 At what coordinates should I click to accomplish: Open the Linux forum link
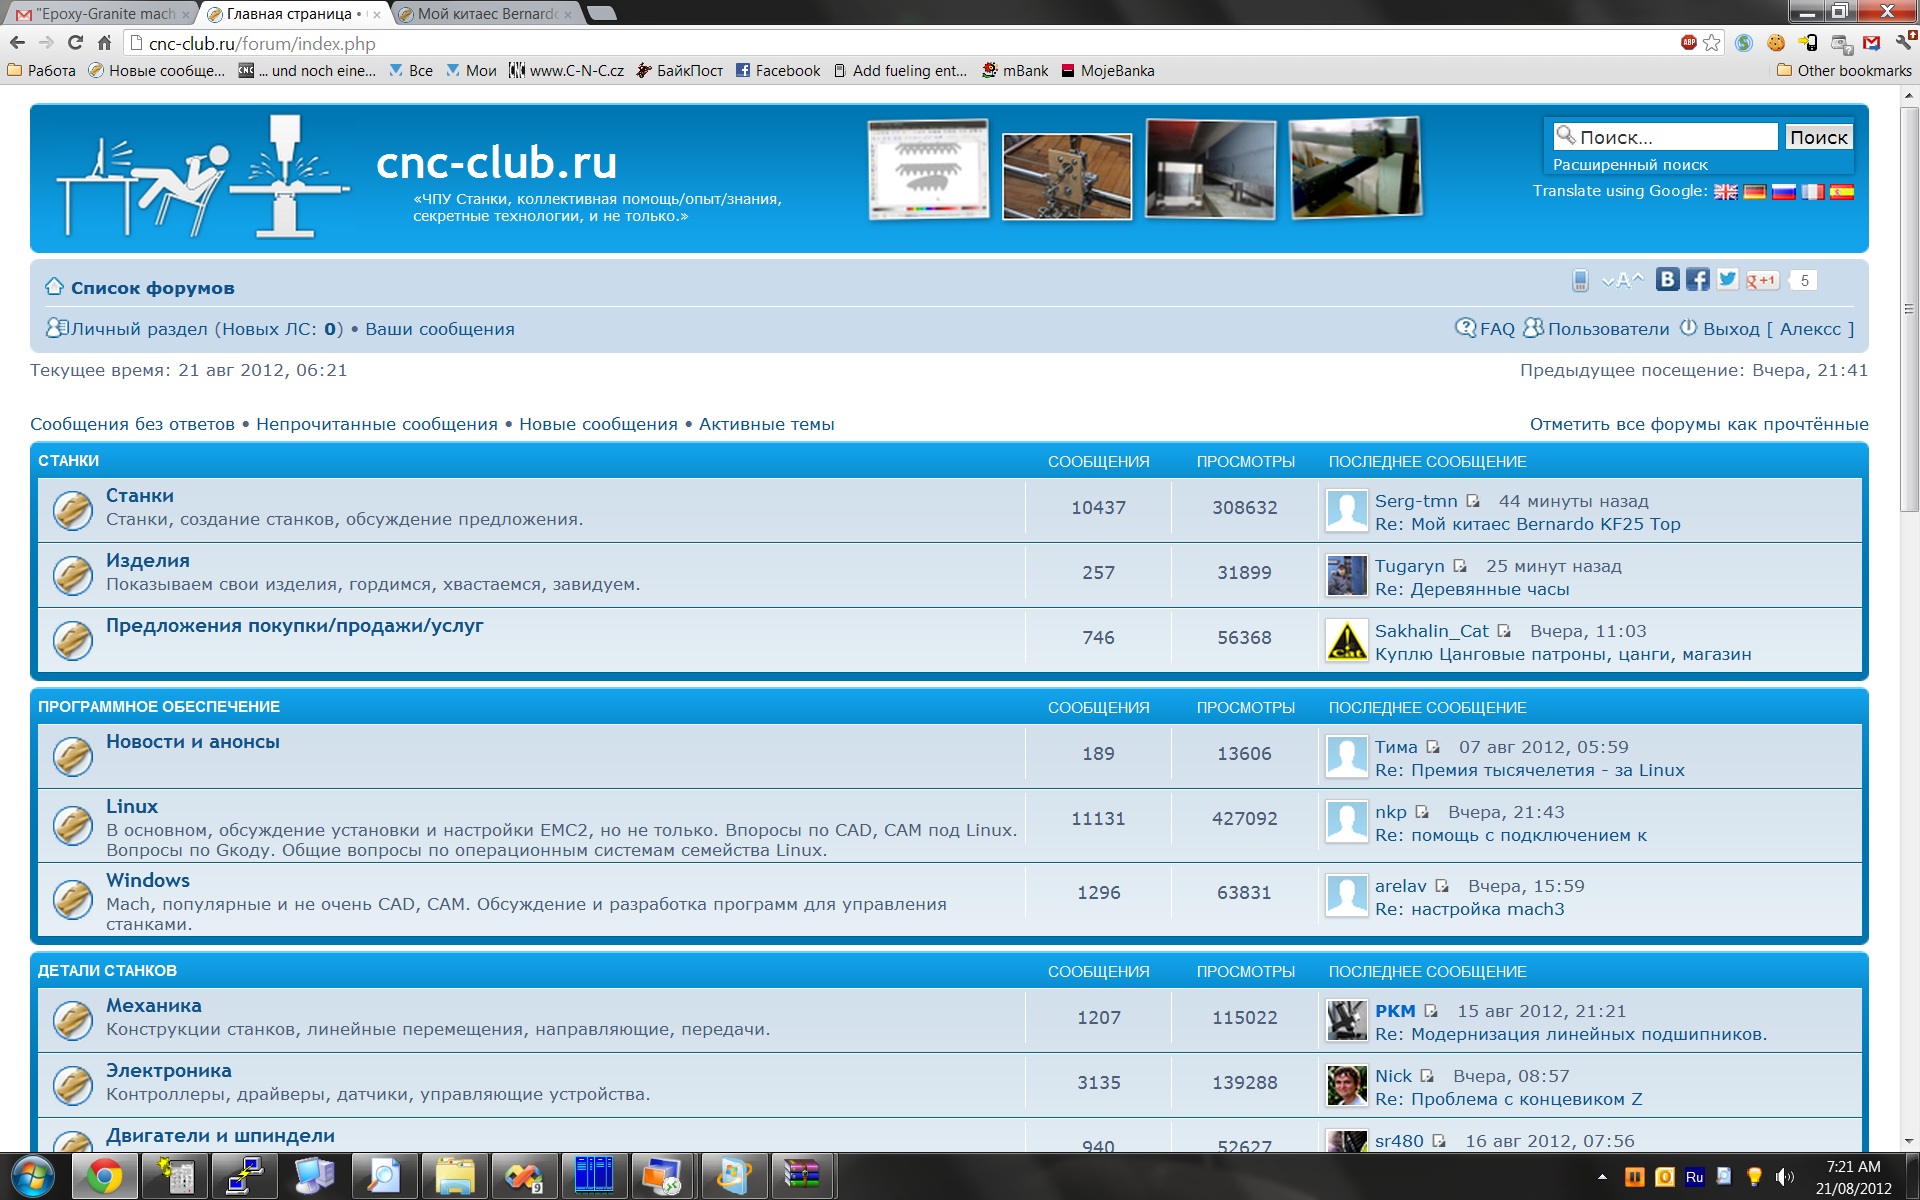[x=132, y=806]
